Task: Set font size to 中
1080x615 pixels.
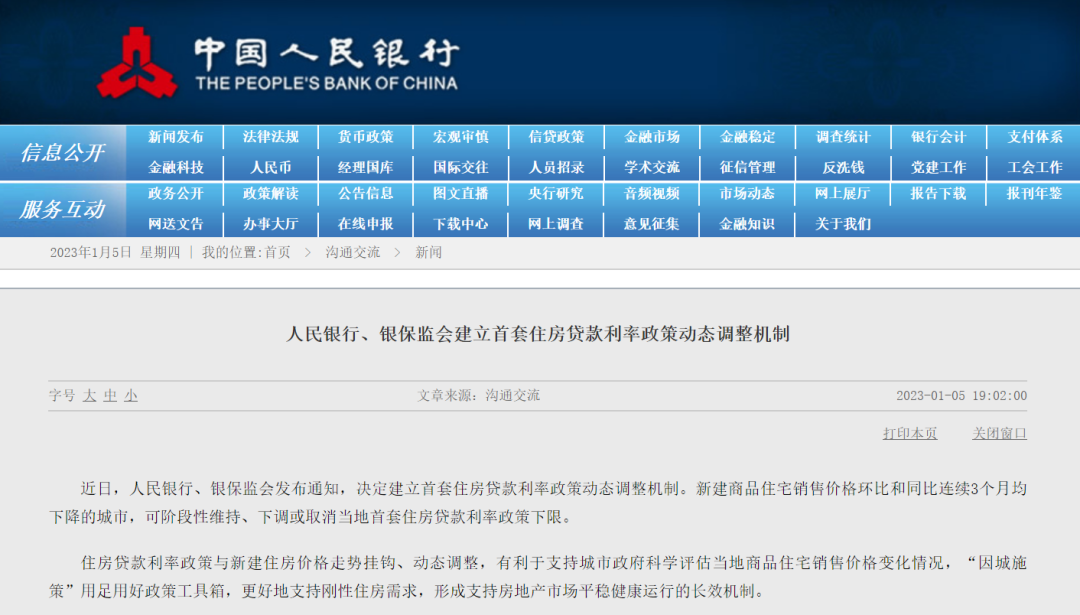Action: click(x=110, y=396)
